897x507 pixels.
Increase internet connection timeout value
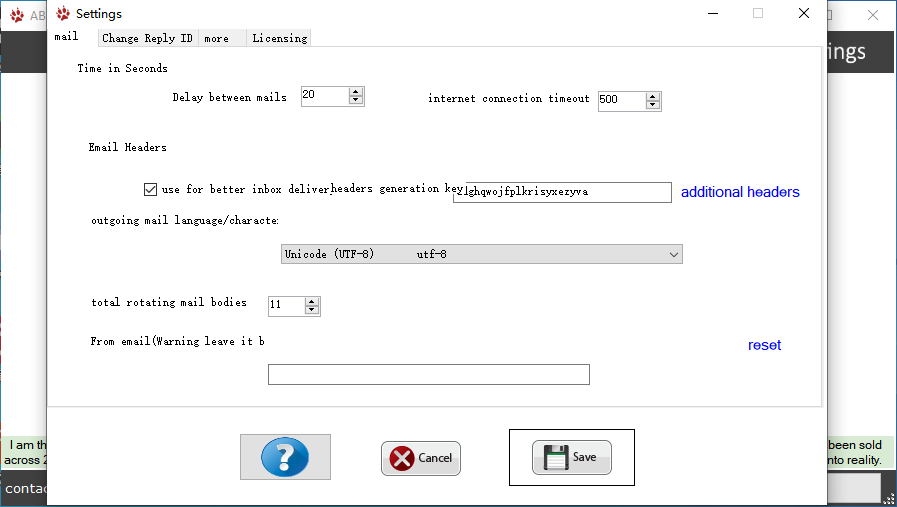[653, 96]
